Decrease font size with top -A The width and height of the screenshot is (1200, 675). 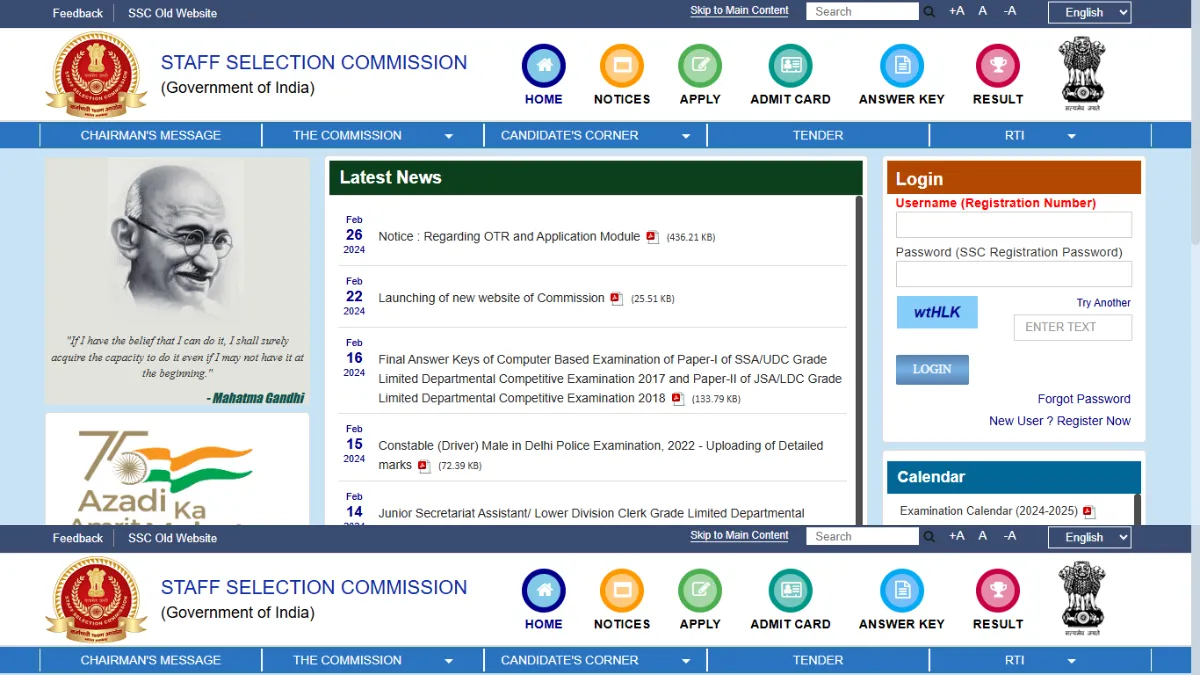(1010, 11)
